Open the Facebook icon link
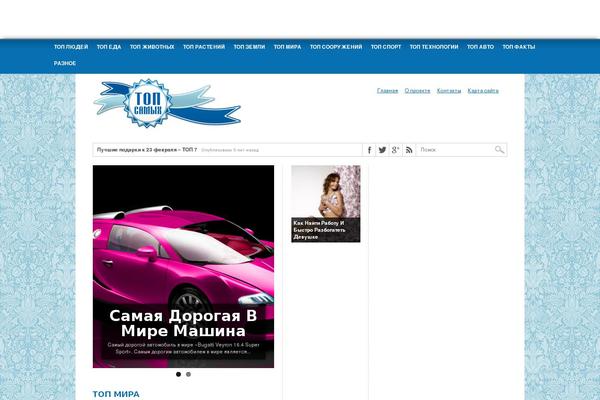This screenshot has width=600, height=400. [x=369, y=150]
